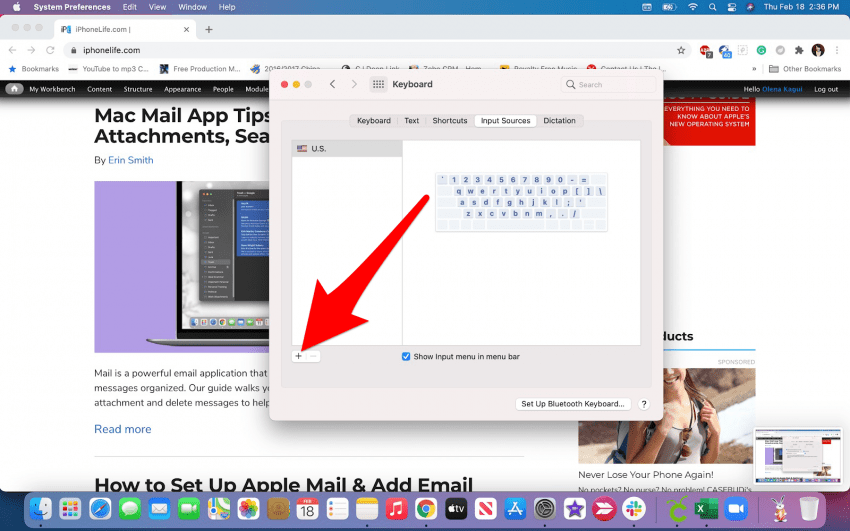Image resolution: width=850 pixels, height=531 pixels.
Task: Open Finder from the Dock
Action: point(41,509)
